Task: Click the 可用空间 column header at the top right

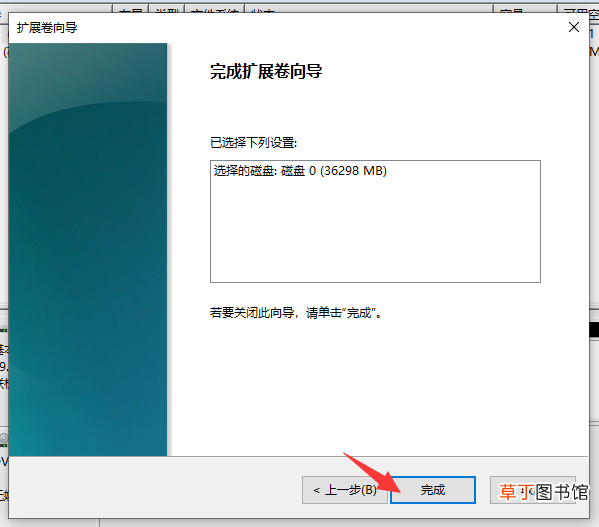Action: (x=578, y=9)
